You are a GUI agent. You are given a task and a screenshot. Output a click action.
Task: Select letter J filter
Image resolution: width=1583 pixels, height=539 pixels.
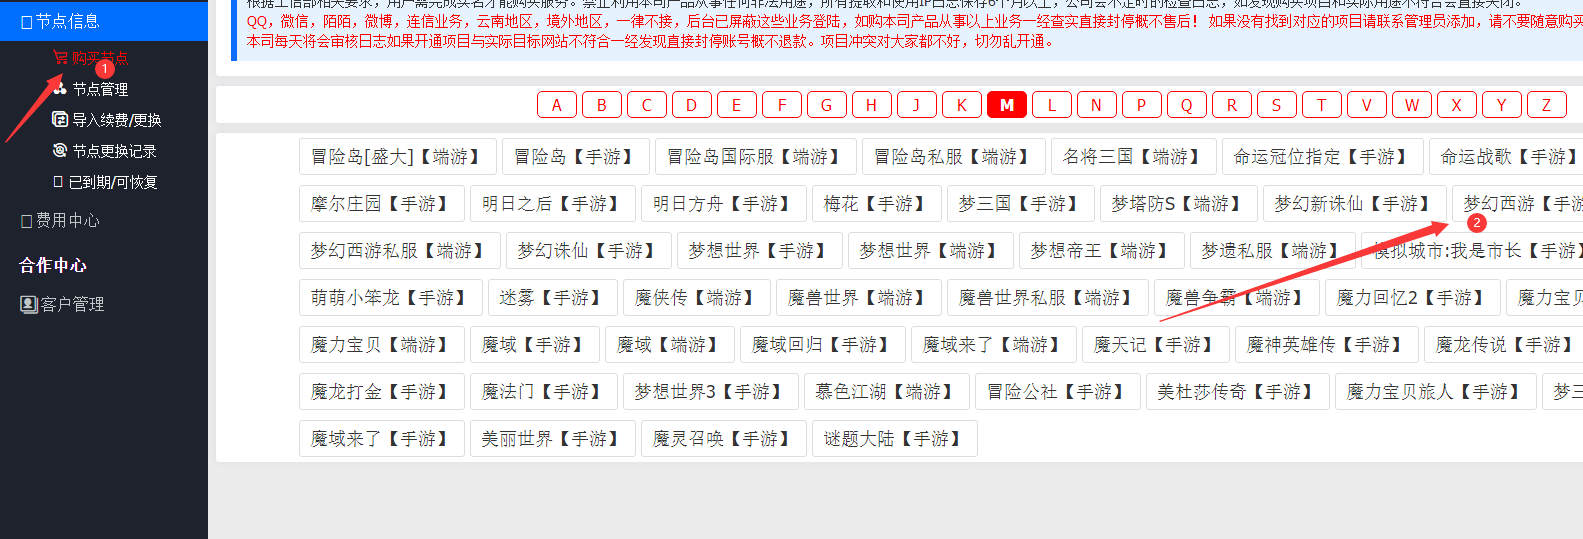[x=917, y=105]
